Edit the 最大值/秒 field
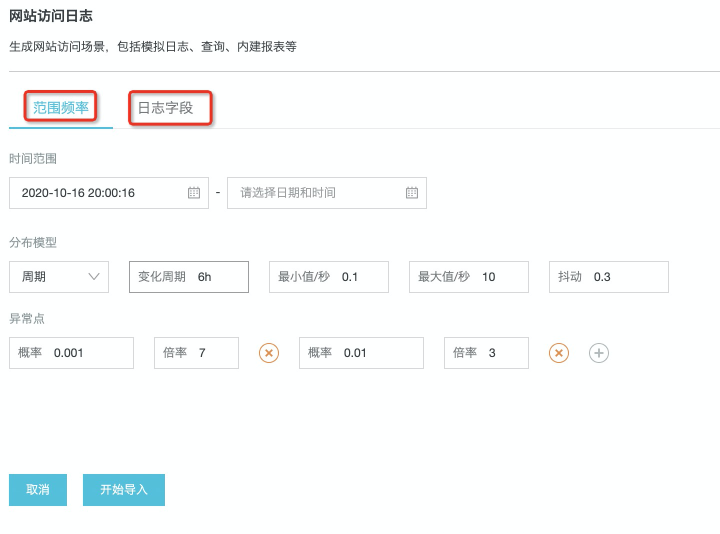Image resolution: width=720 pixels, height=534 pixels. (498, 277)
